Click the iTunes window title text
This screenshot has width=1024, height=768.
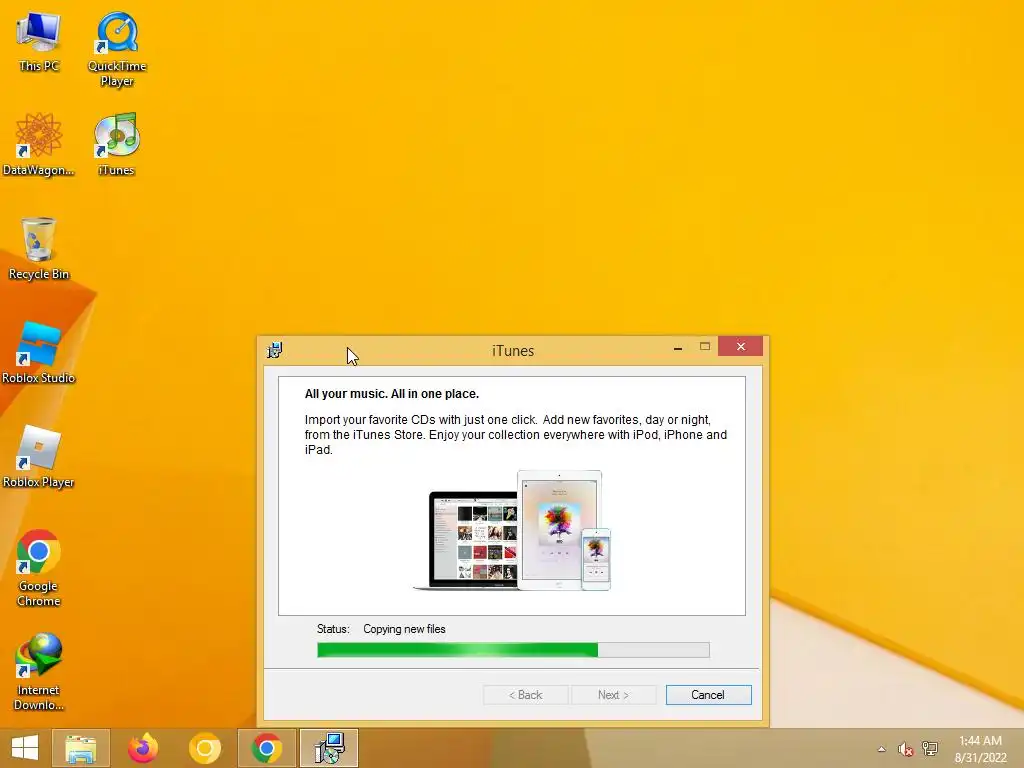[x=513, y=351]
